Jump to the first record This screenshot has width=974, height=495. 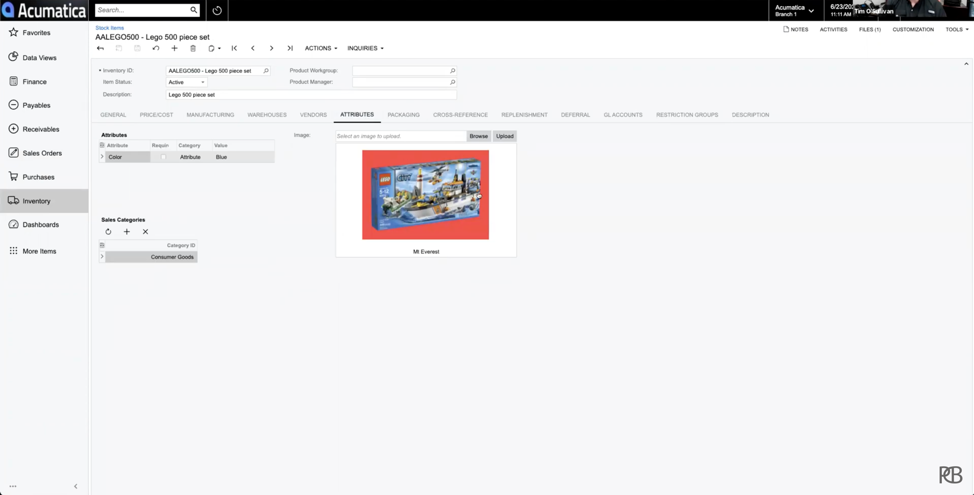pyautogui.click(x=234, y=48)
